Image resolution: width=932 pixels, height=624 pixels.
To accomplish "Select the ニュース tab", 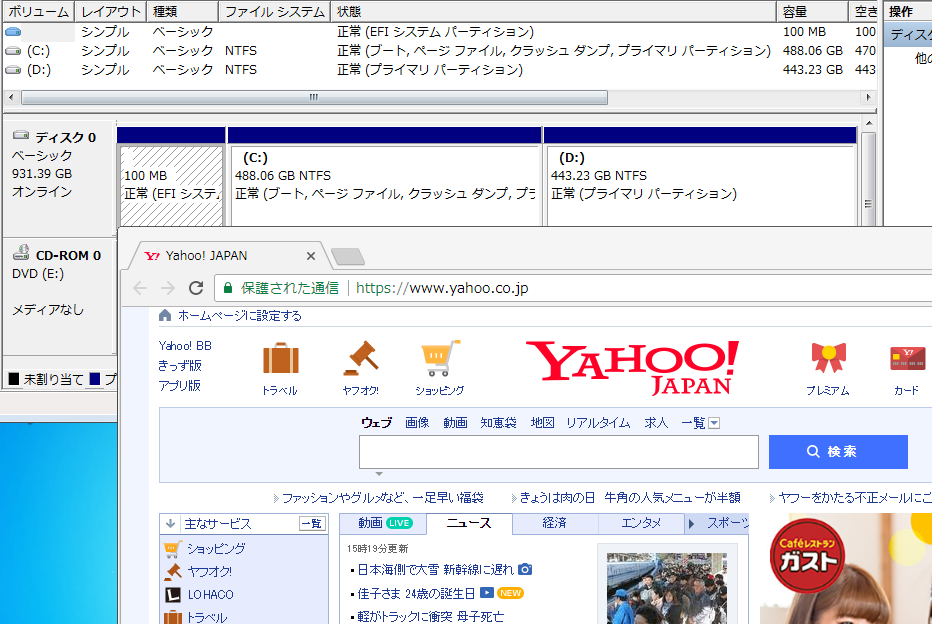I will pos(469,523).
